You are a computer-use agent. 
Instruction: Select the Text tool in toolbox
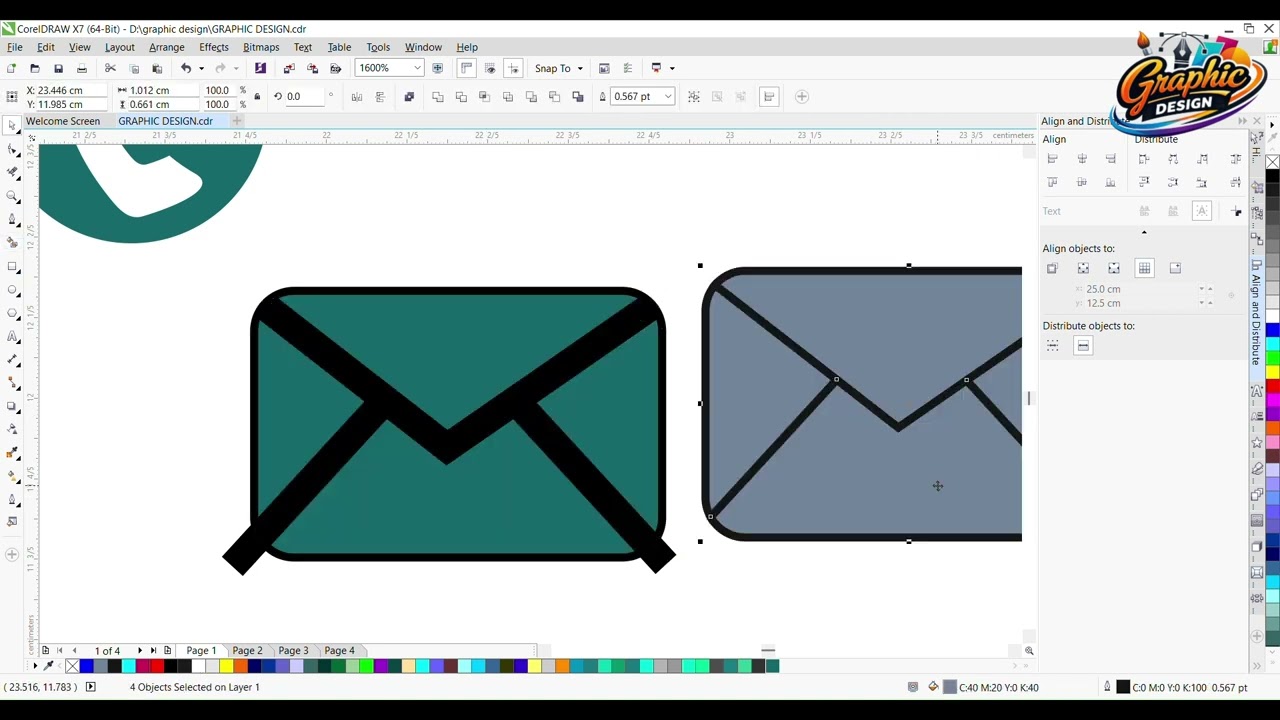(x=12, y=337)
